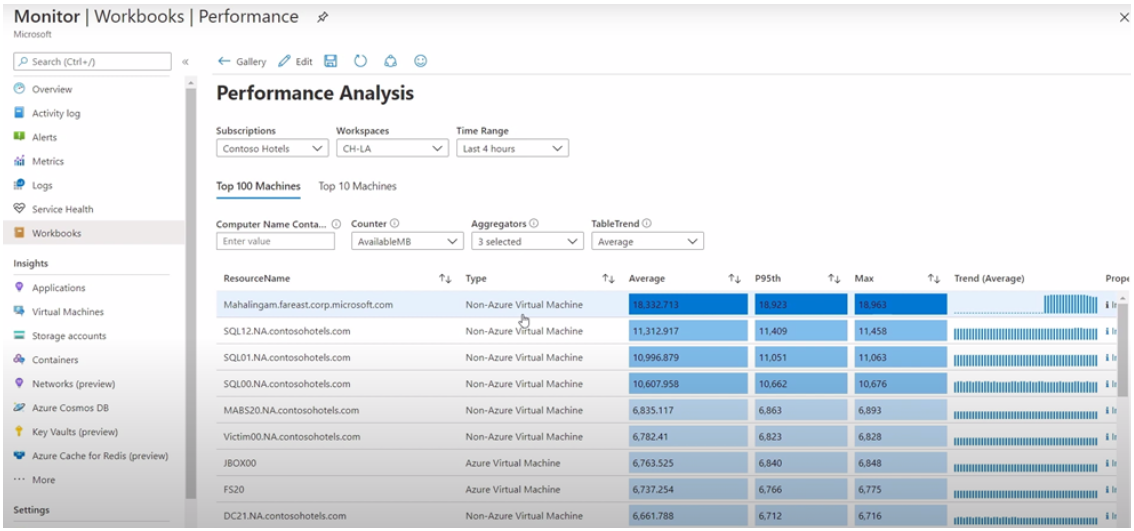Collapse the left navigation menu
1134x531 pixels.
point(185,61)
